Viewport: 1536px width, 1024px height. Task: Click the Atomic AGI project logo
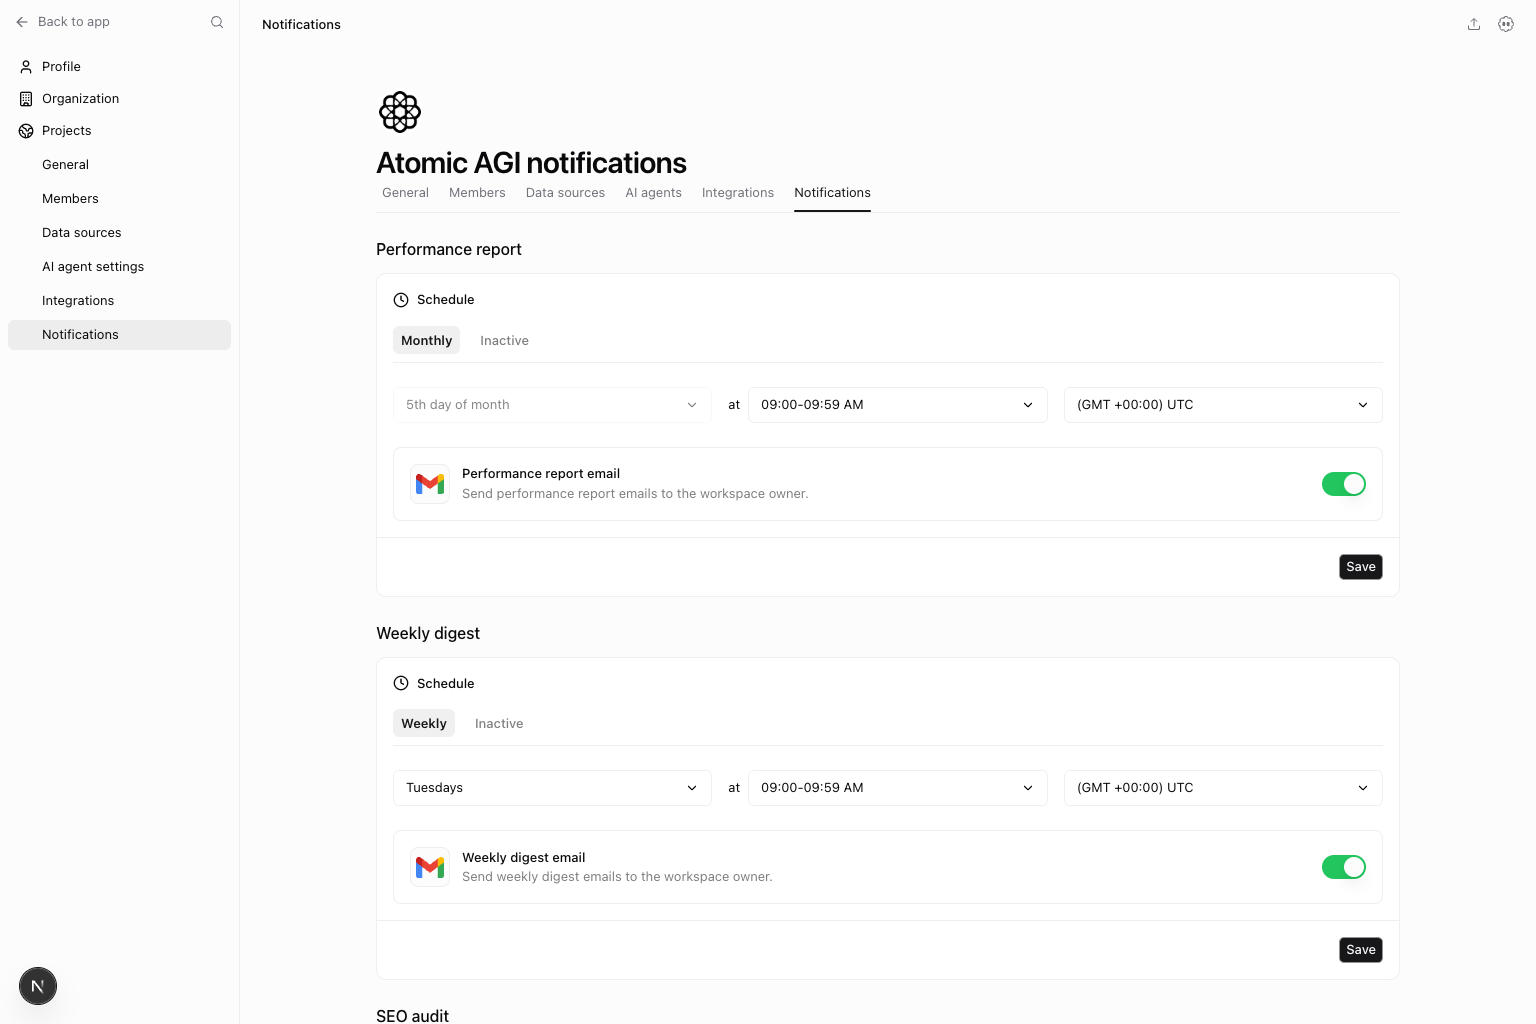click(x=400, y=112)
